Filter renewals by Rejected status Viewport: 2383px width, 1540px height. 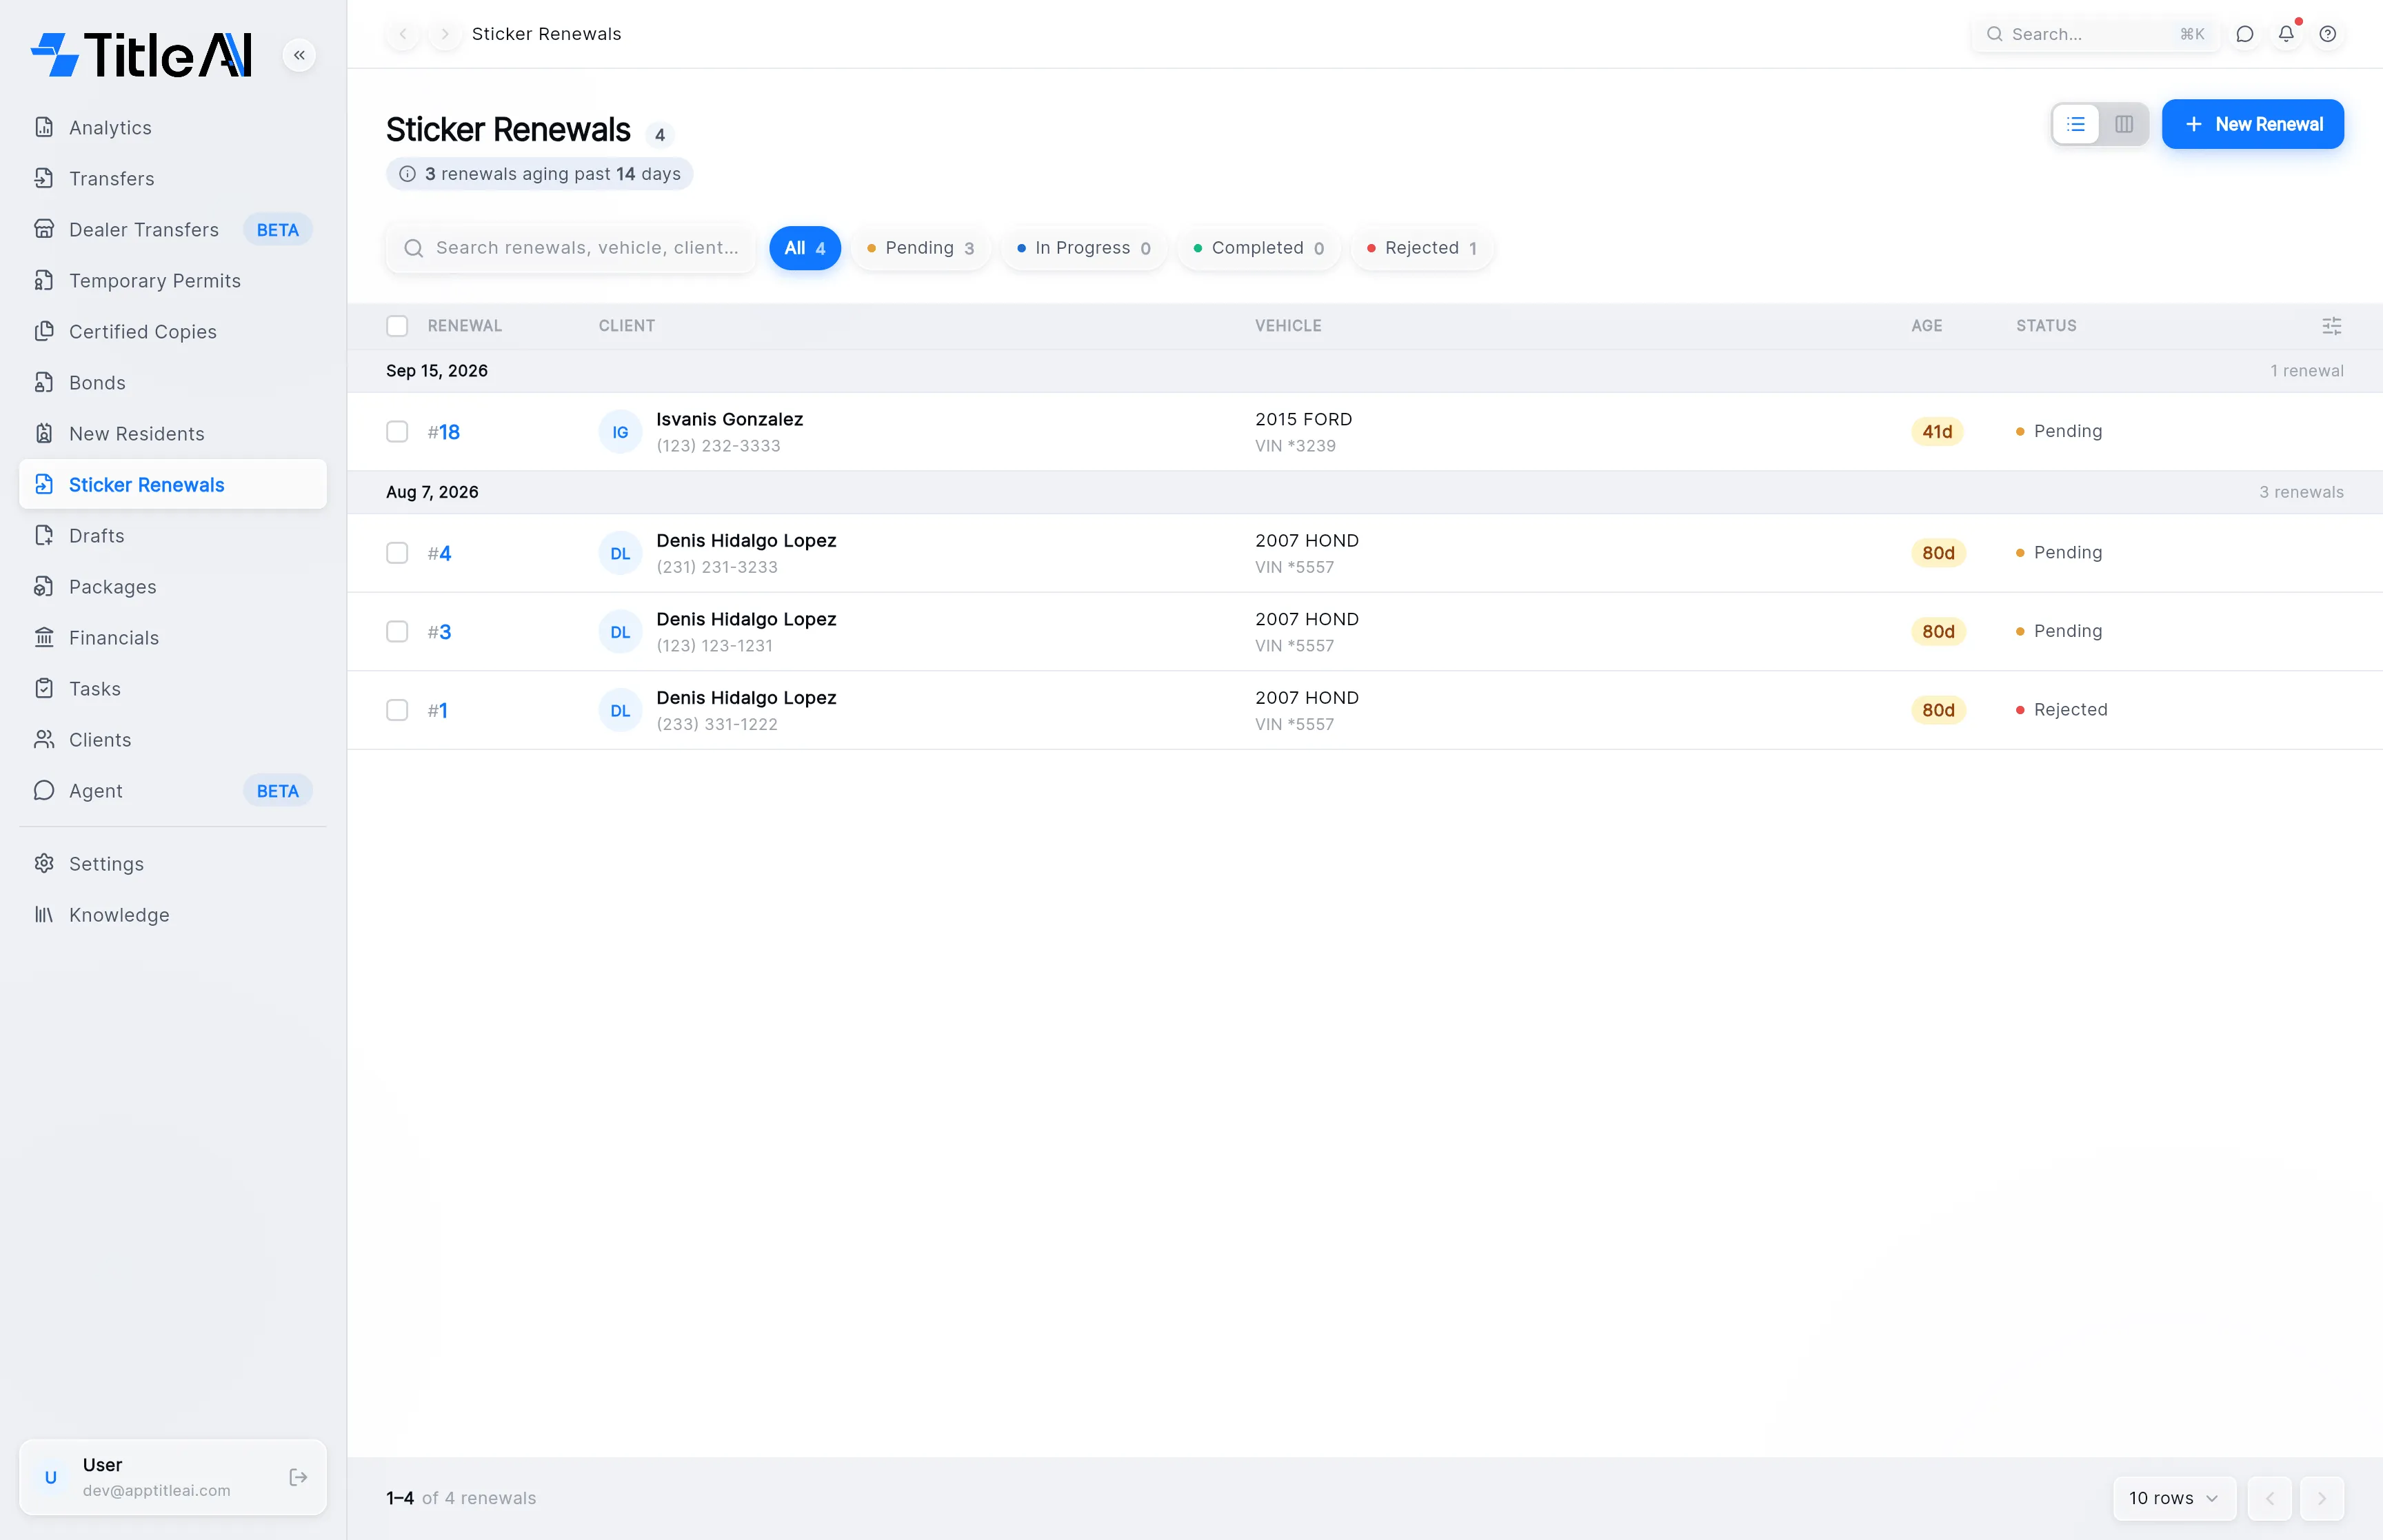pyautogui.click(x=1422, y=248)
